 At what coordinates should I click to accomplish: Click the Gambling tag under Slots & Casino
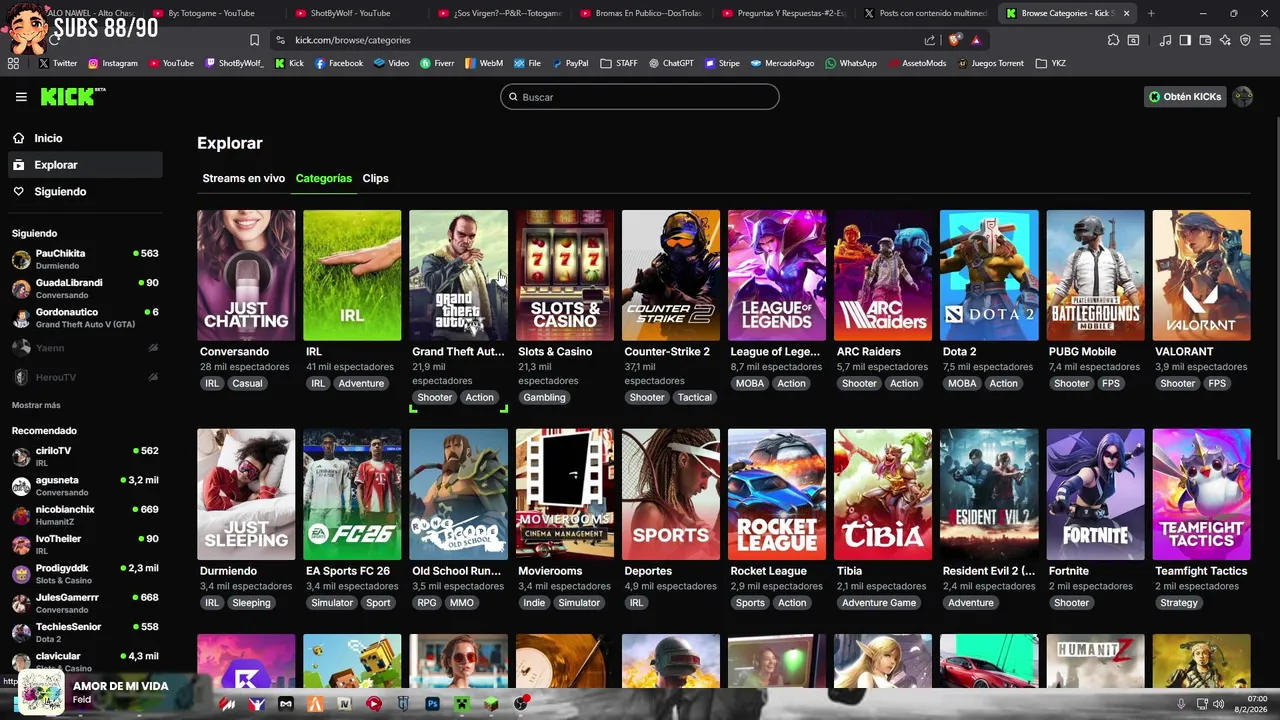click(x=544, y=397)
